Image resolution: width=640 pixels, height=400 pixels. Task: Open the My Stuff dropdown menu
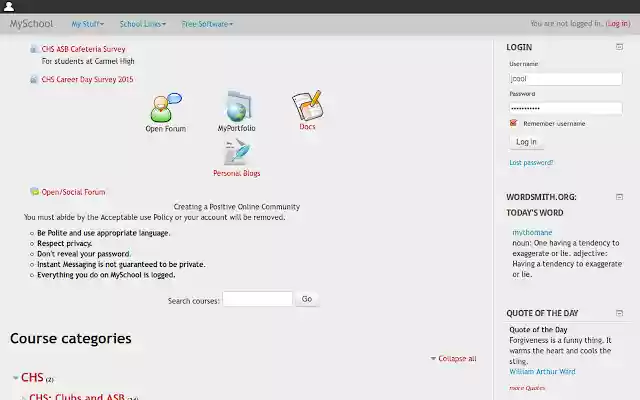[88, 24]
